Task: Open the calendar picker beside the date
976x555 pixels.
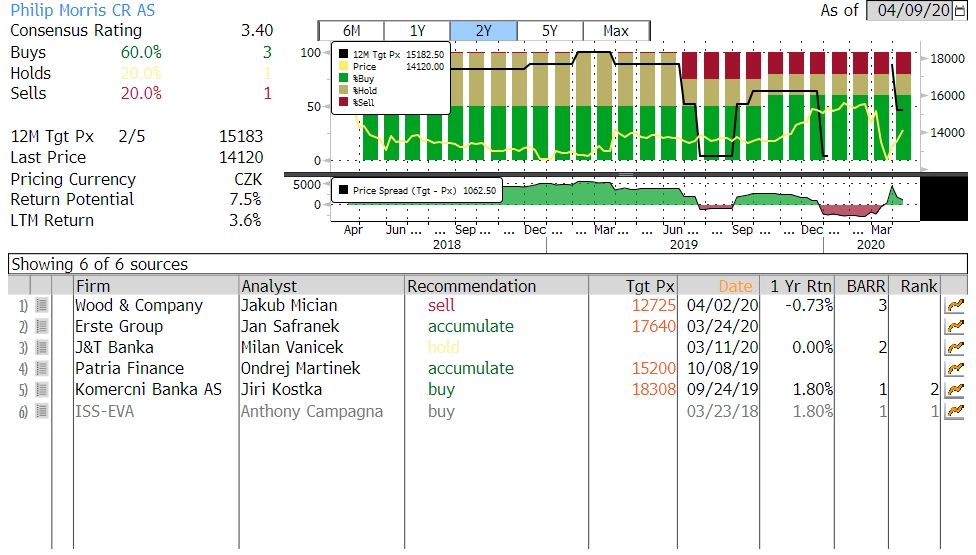Action: [x=960, y=11]
